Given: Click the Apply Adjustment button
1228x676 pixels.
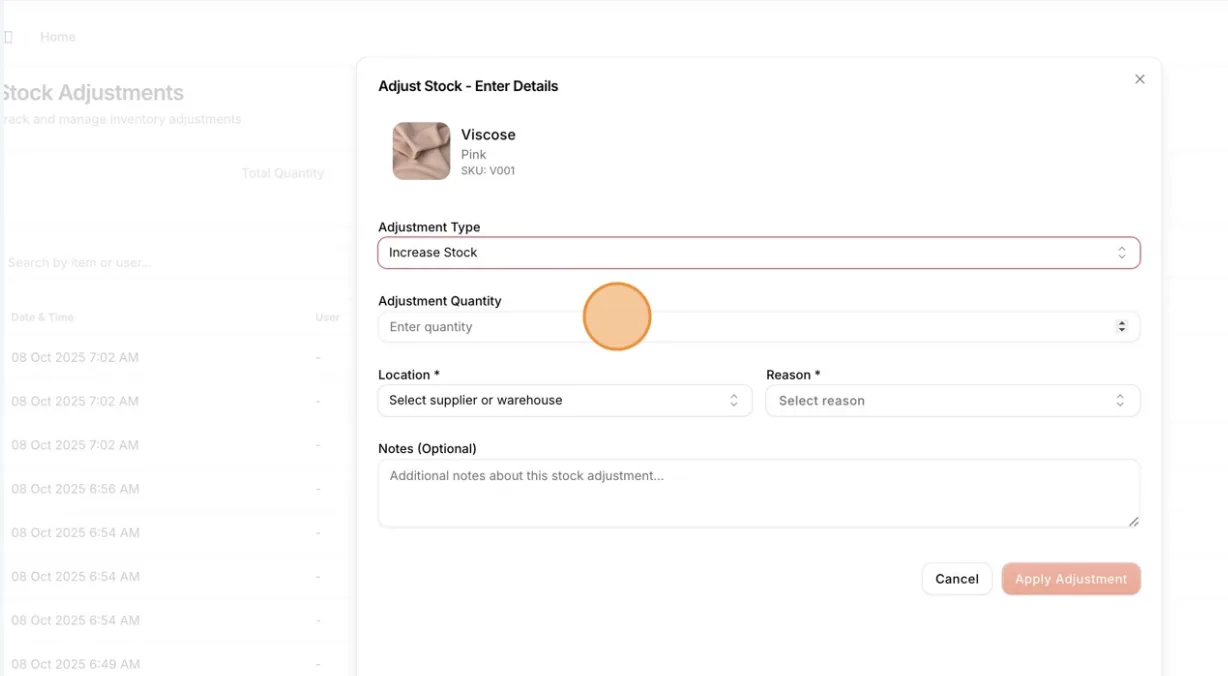Looking at the screenshot, I should tap(1071, 579).
